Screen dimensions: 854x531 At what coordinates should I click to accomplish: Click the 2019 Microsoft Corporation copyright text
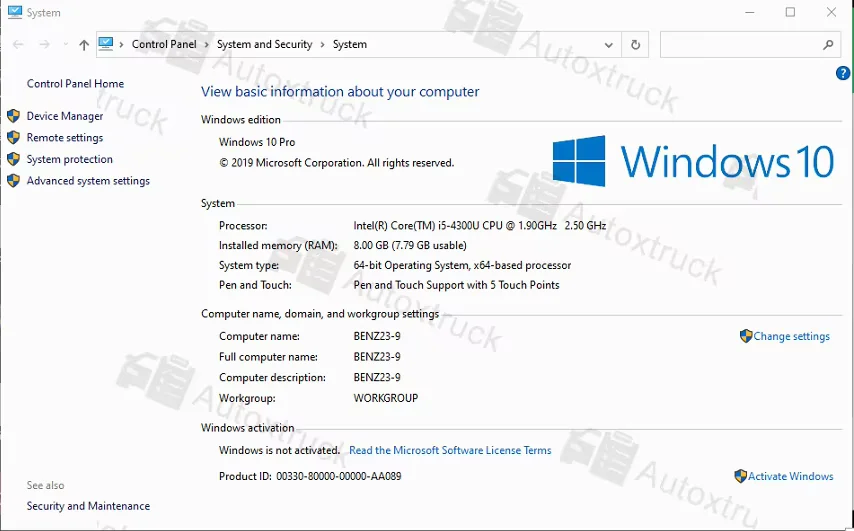337,163
